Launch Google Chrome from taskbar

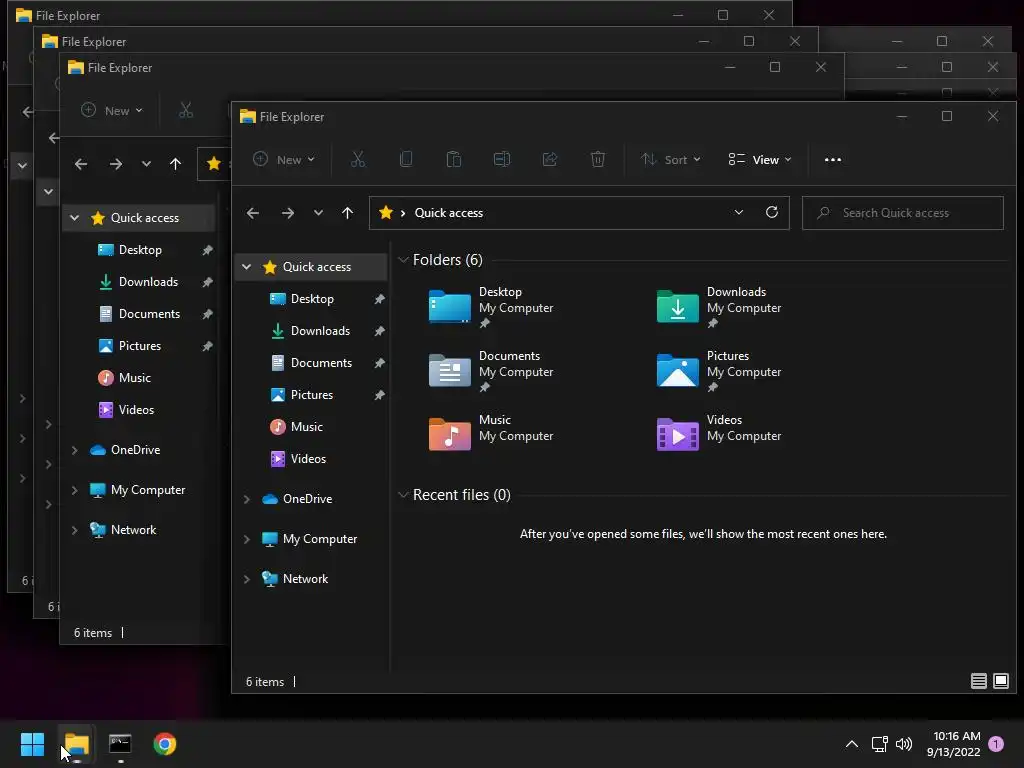[x=165, y=744]
